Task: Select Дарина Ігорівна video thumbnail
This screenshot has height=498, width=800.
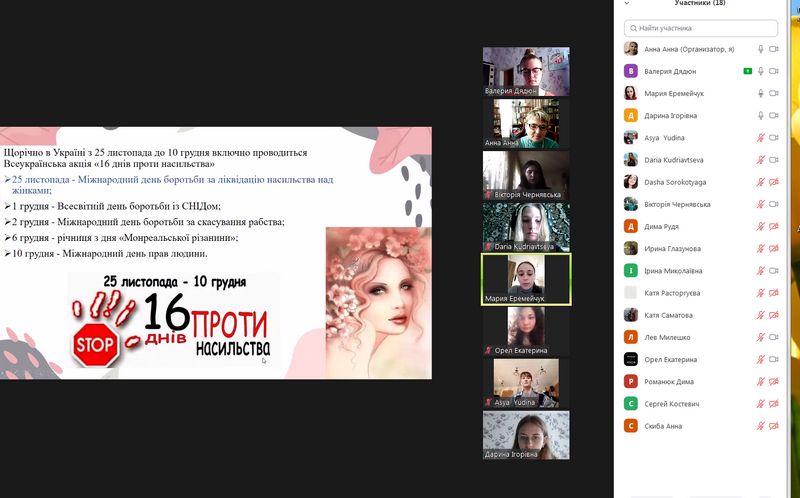Action: click(526, 435)
